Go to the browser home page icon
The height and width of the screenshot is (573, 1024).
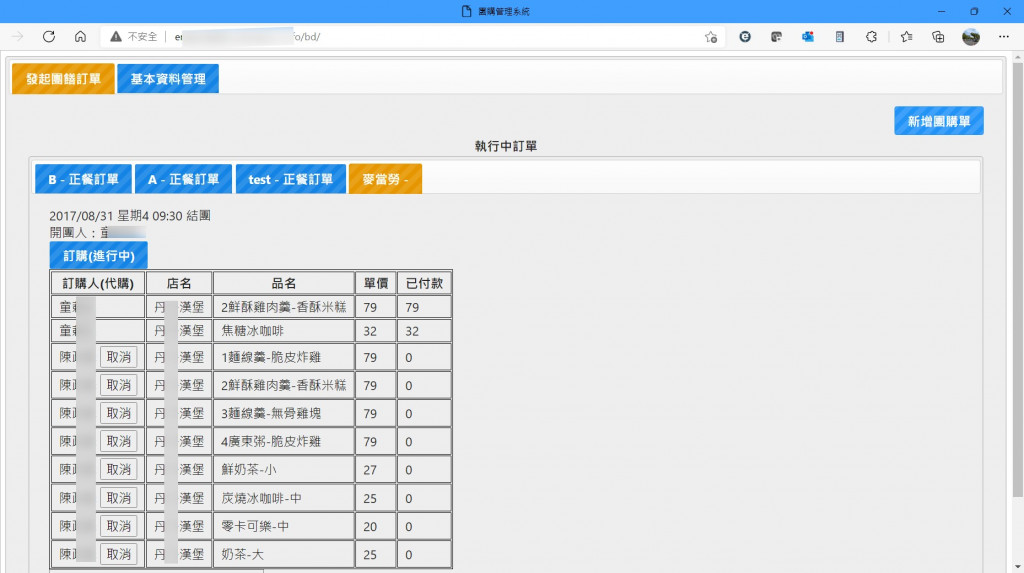(x=80, y=37)
